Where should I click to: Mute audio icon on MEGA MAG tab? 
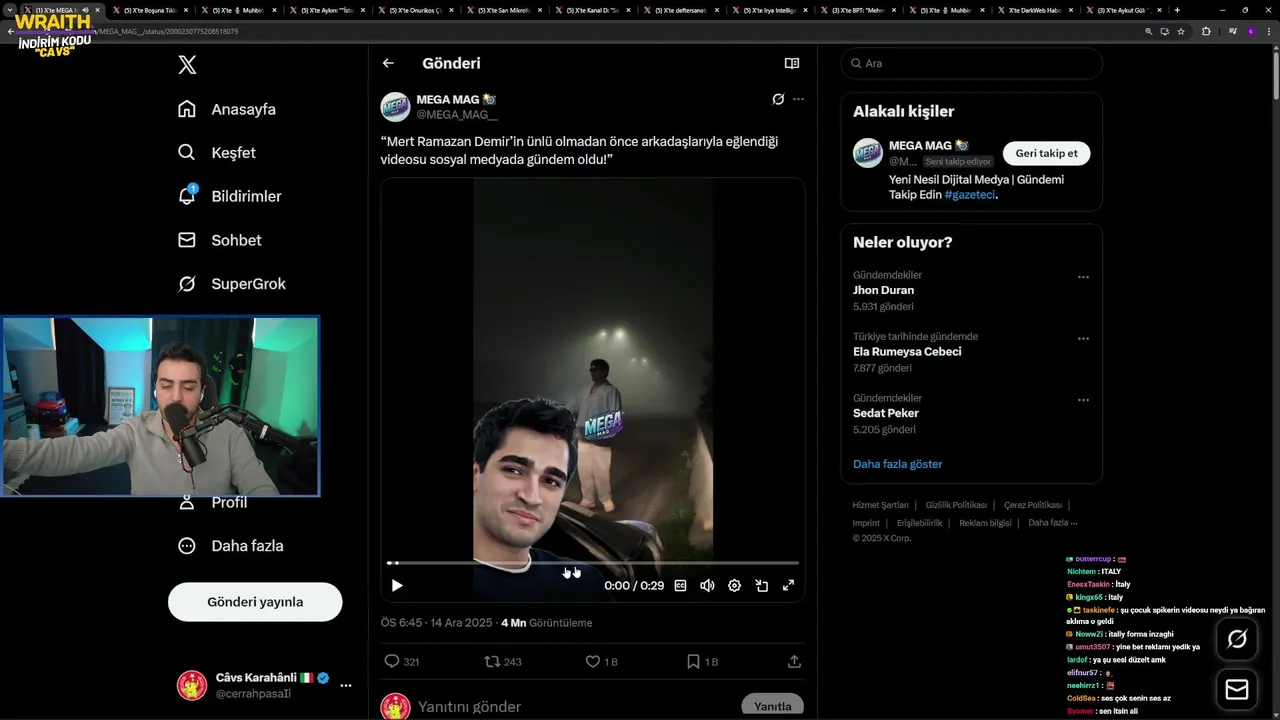86,10
